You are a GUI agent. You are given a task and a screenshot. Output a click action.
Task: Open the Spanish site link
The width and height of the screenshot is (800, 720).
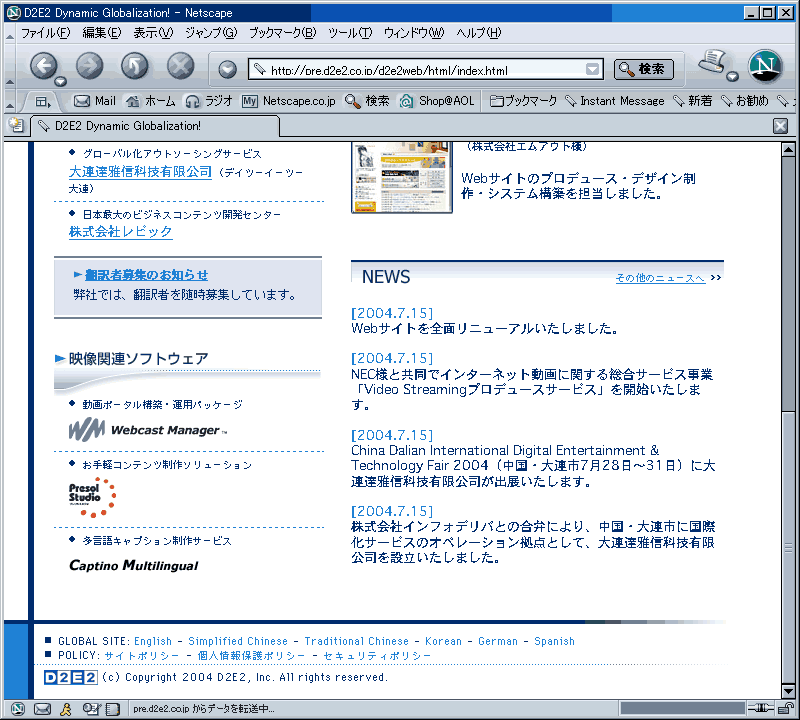pos(555,641)
